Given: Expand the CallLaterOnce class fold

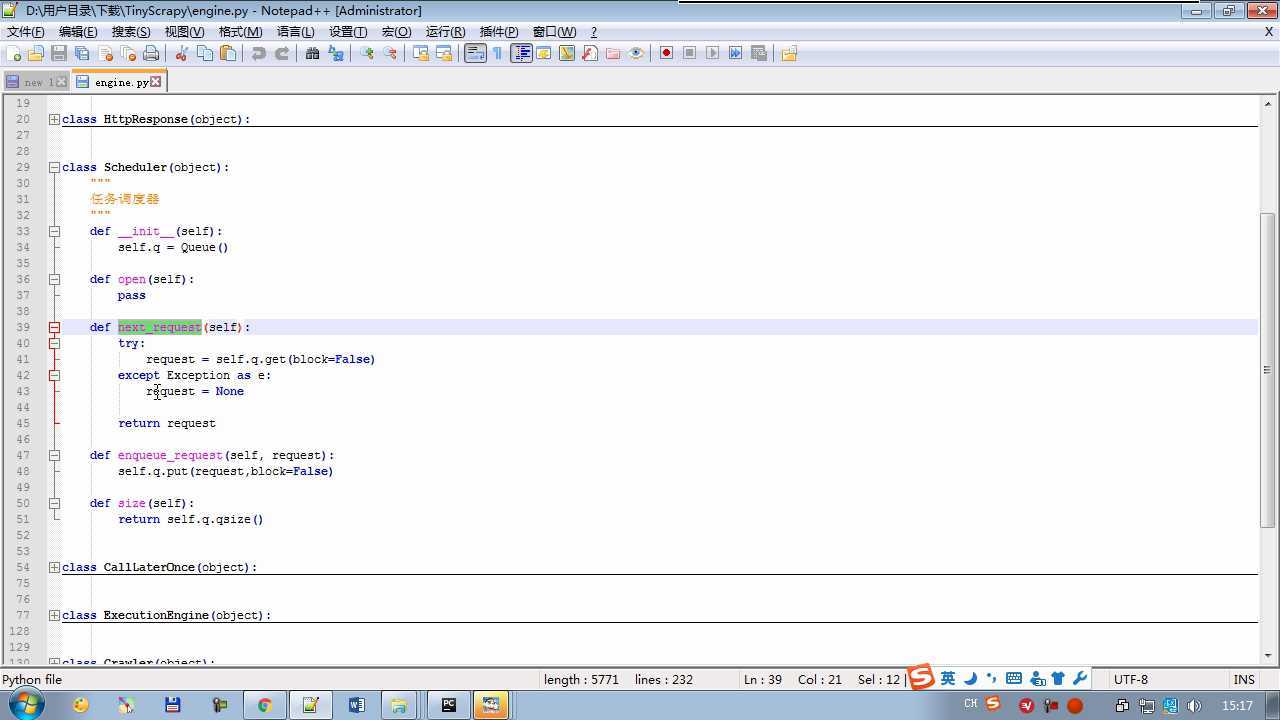Looking at the screenshot, I should point(54,567).
